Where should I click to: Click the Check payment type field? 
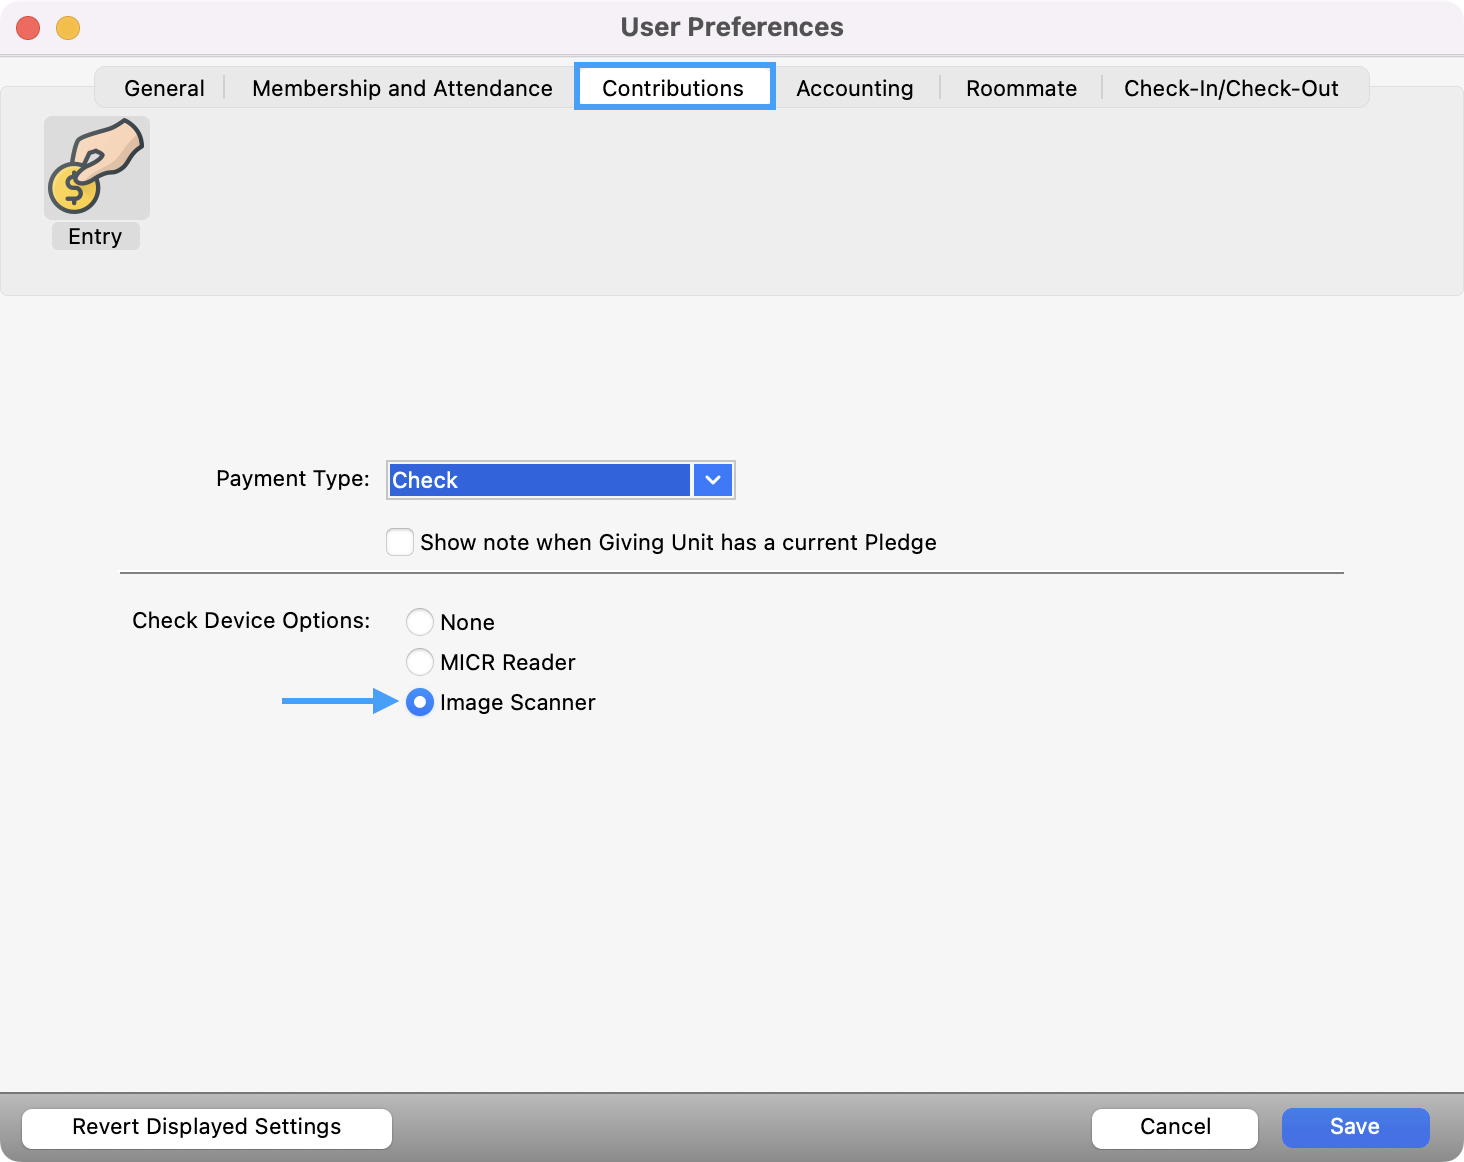(x=538, y=480)
